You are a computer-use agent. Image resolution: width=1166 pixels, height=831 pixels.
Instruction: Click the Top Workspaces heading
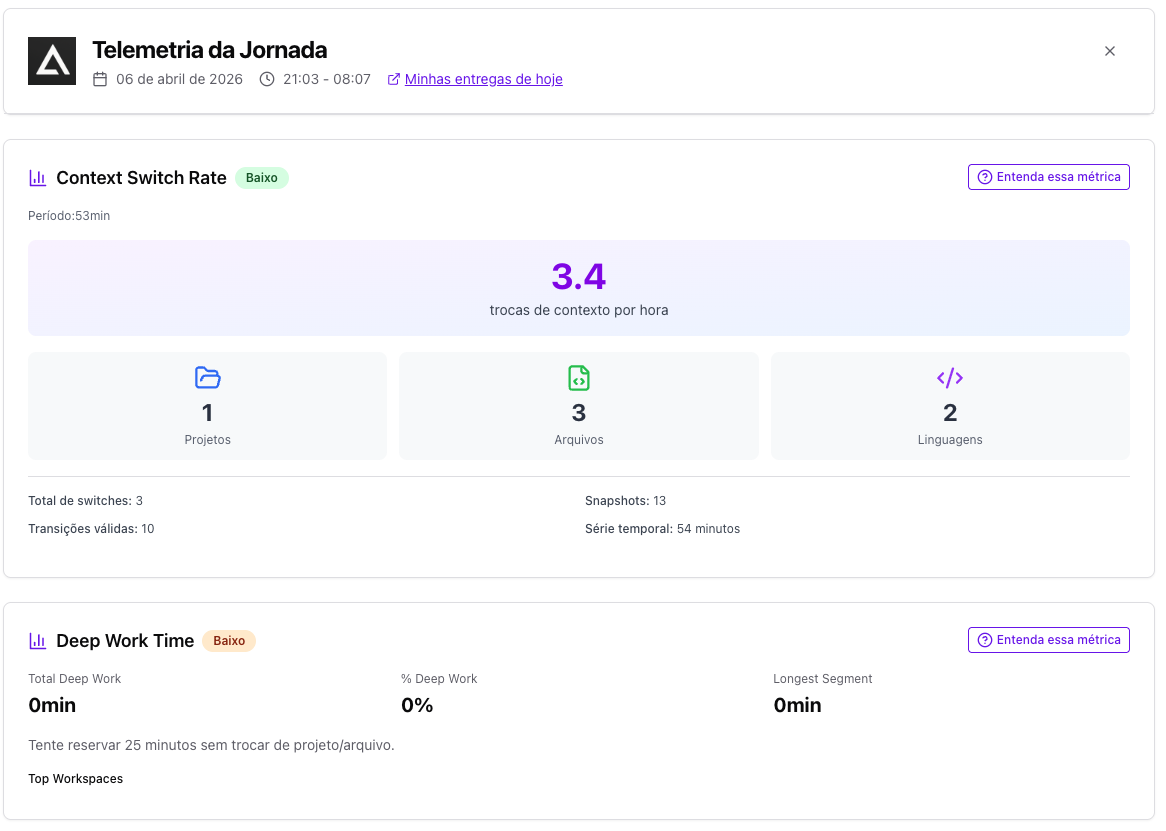(76, 778)
